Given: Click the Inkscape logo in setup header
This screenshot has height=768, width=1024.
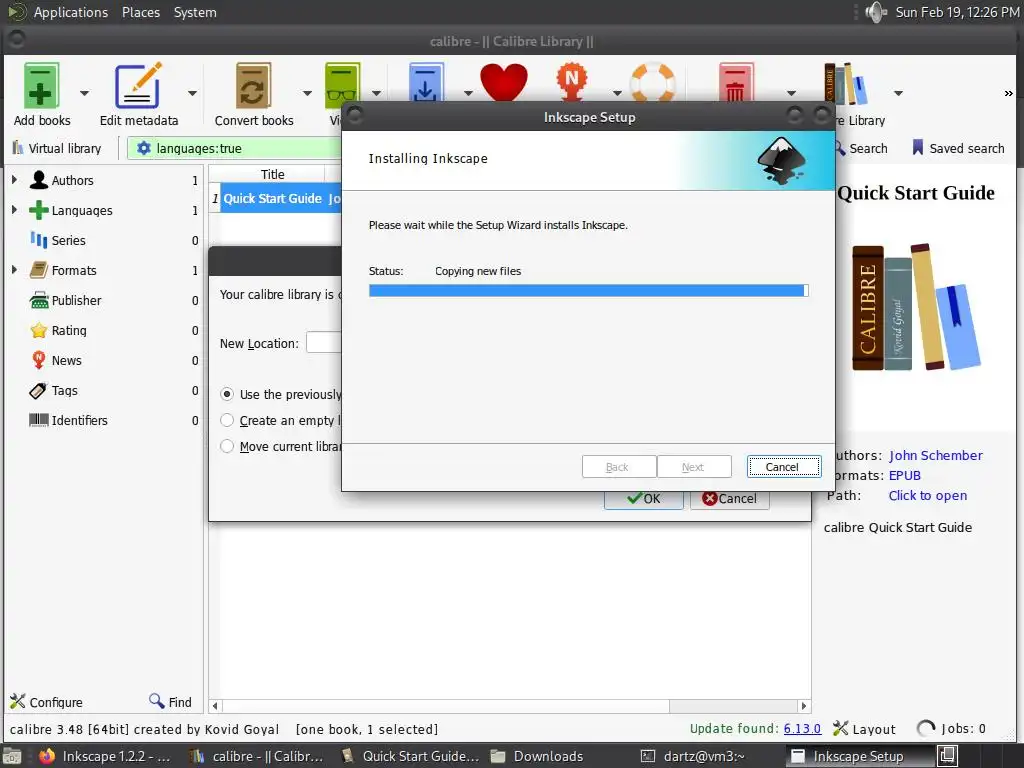Looking at the screenshot, I should pos(781,161).
